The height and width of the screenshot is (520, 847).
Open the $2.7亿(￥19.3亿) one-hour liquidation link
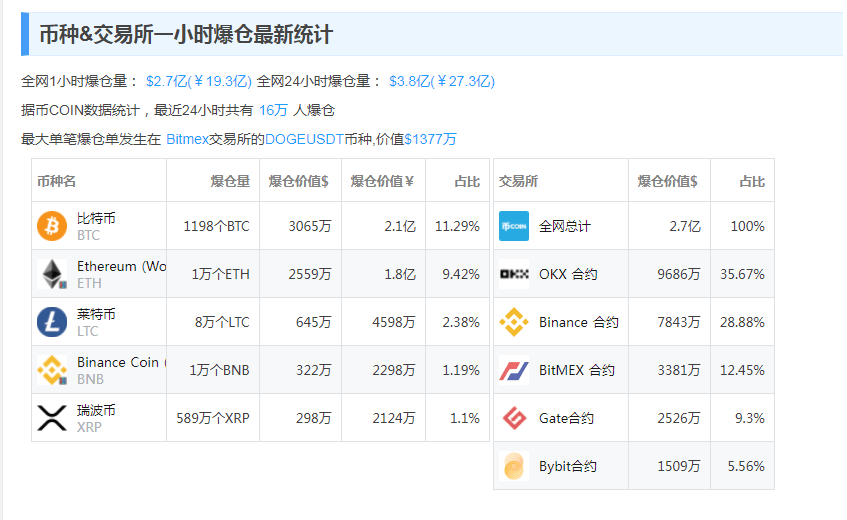[x=199, y=81]
